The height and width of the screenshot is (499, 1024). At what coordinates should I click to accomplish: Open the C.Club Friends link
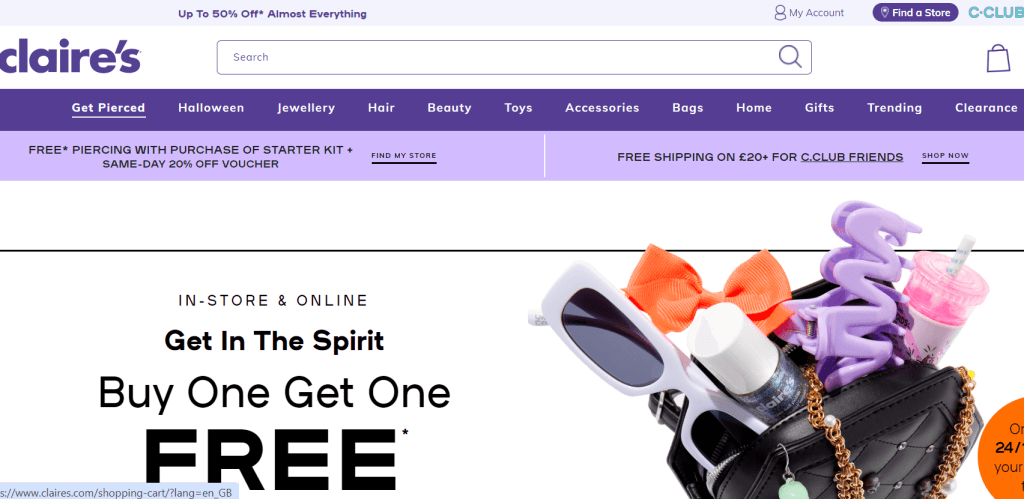(852, 157)
